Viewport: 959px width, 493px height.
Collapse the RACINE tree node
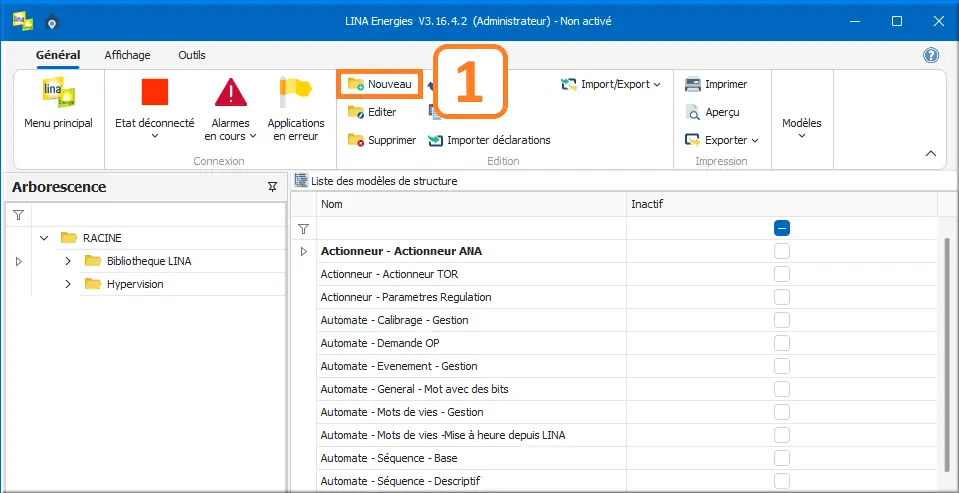(44, 238)
